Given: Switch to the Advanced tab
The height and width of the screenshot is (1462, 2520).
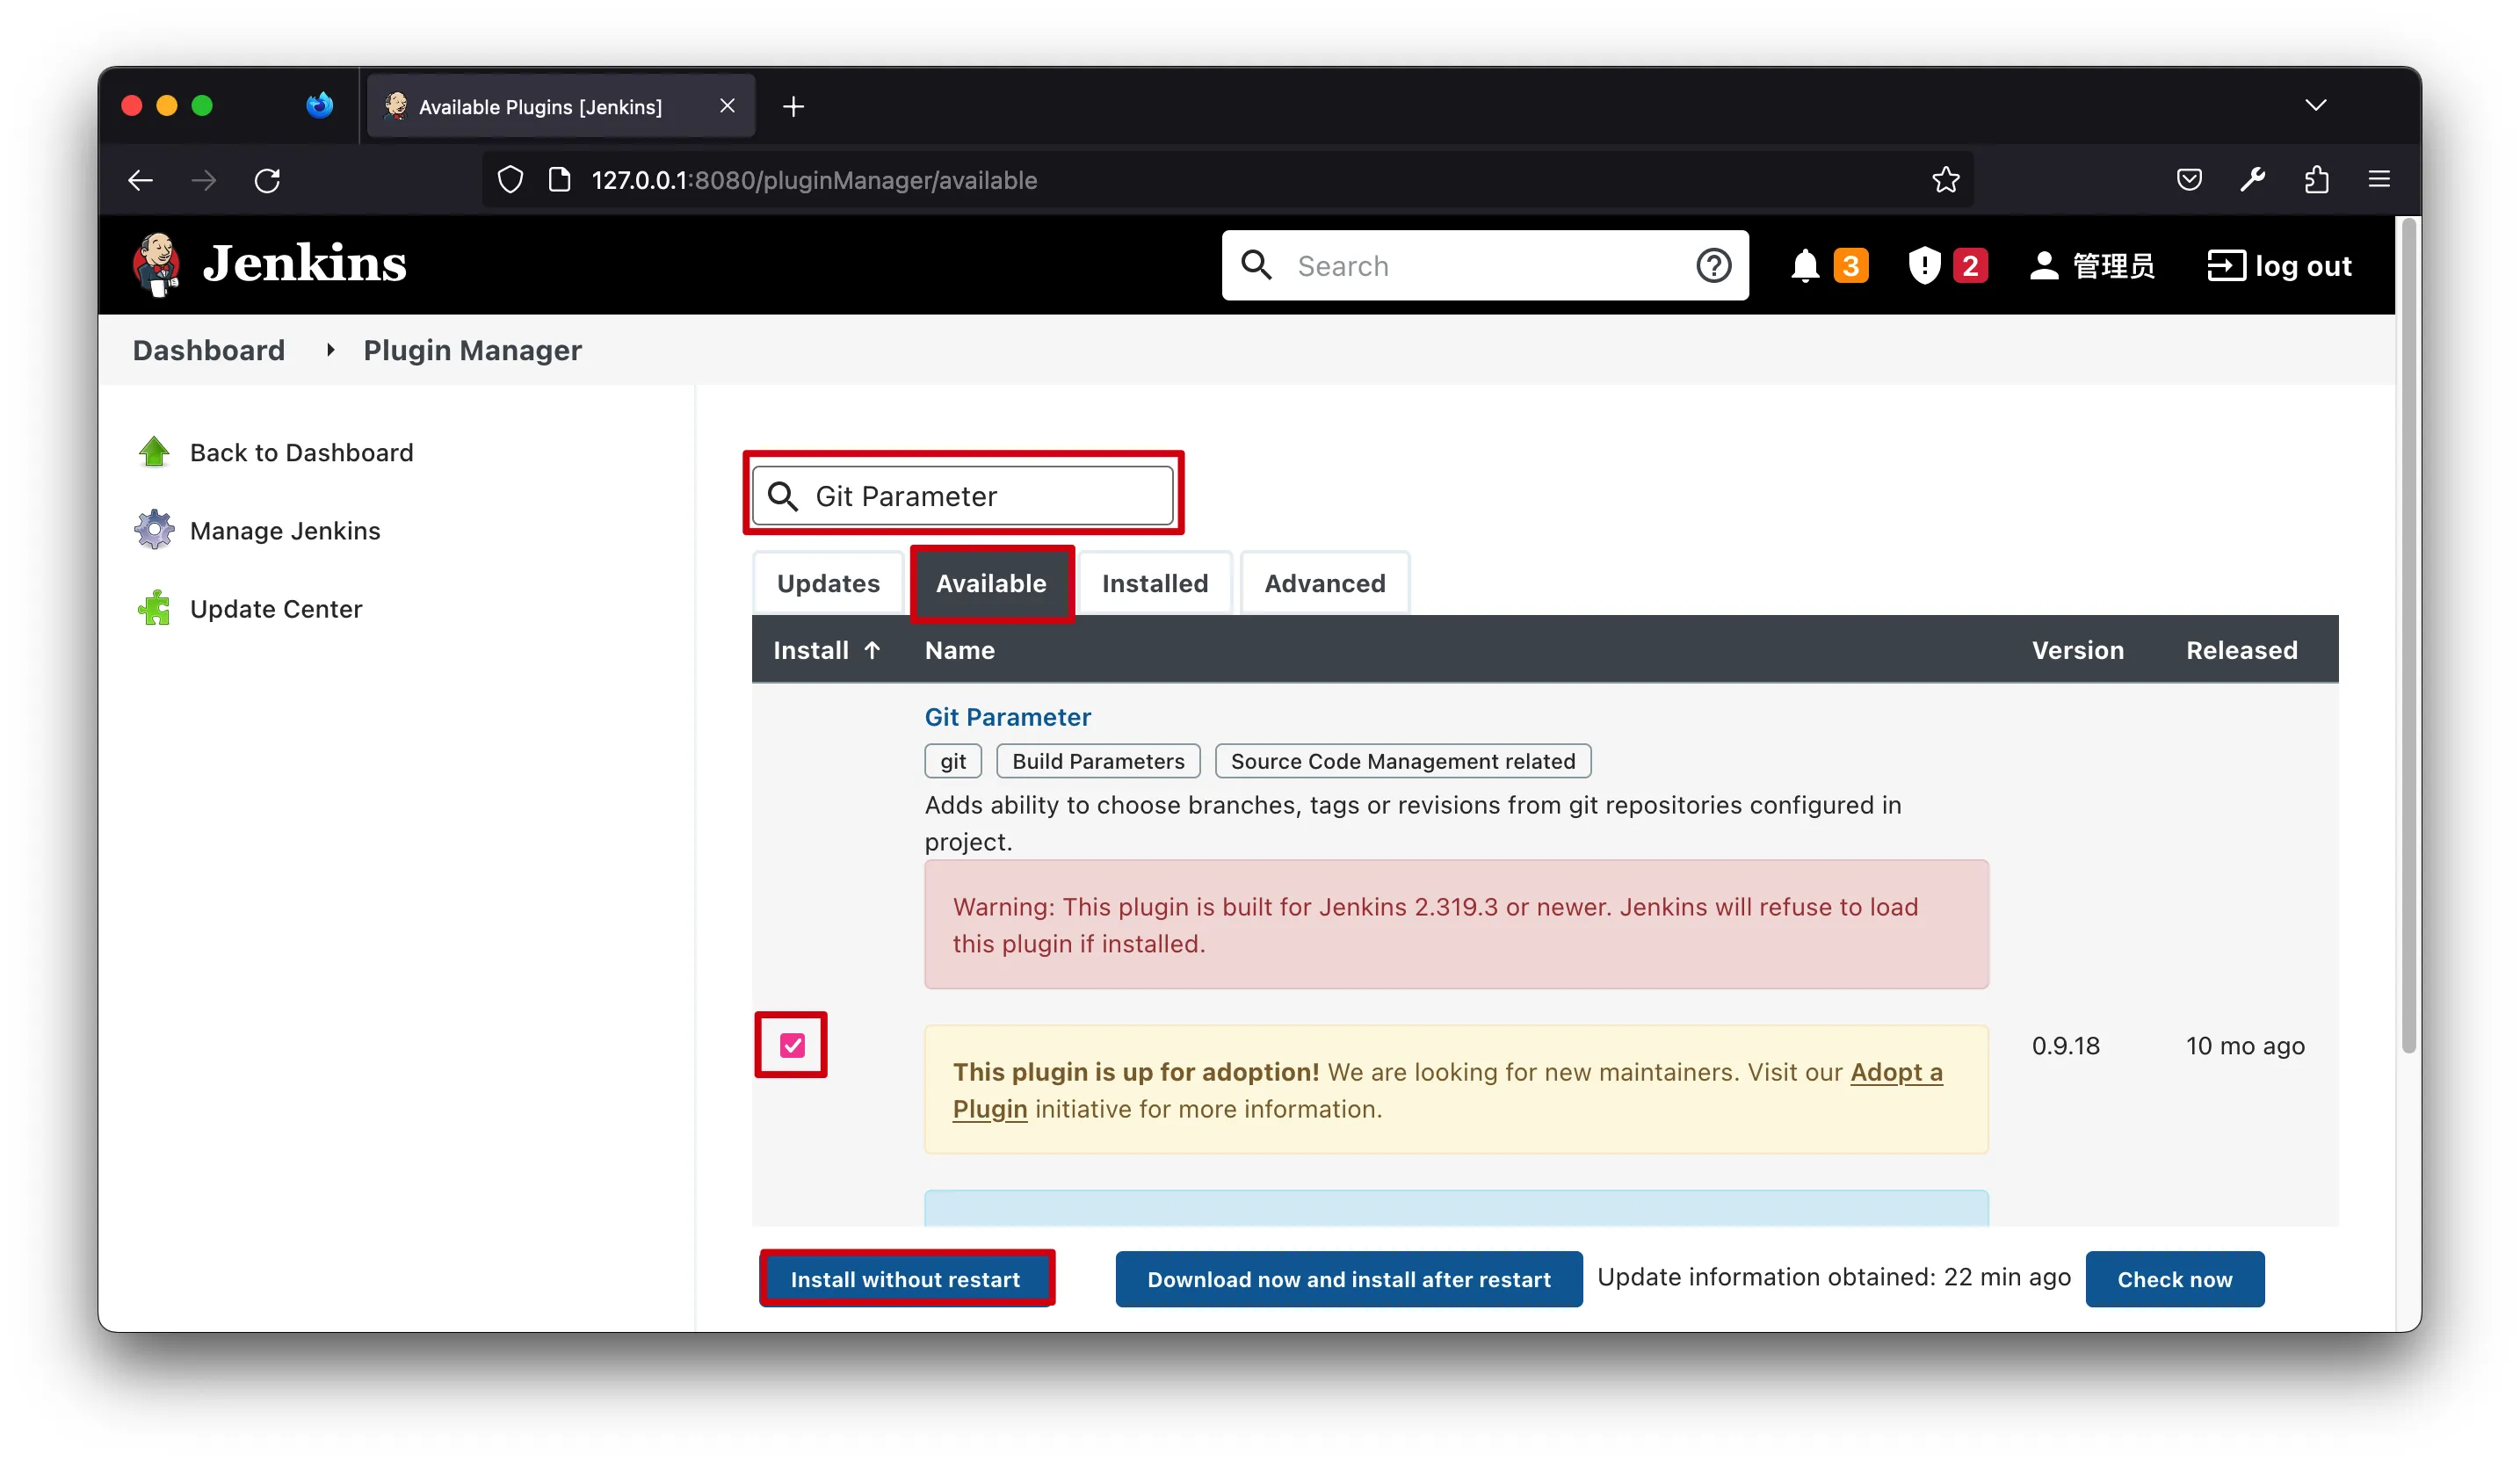Looking at the screenshot, I should tap(1324, 584).
